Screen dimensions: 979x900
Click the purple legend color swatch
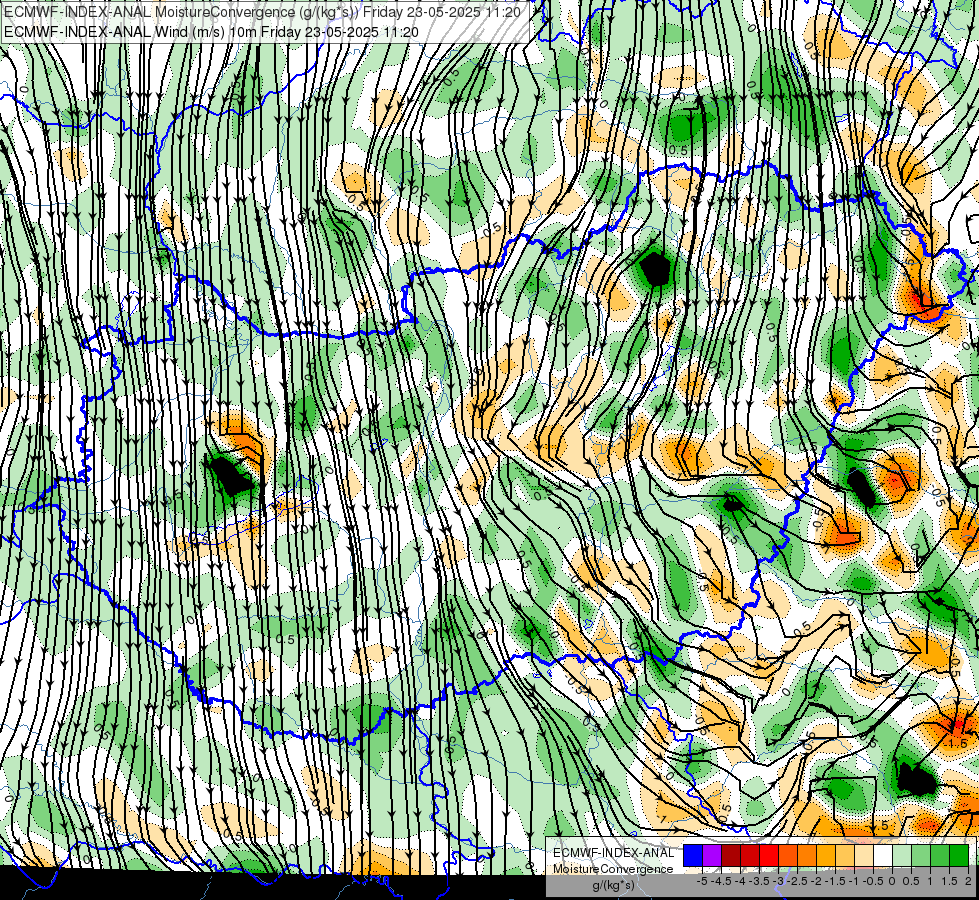pos(712,855)
